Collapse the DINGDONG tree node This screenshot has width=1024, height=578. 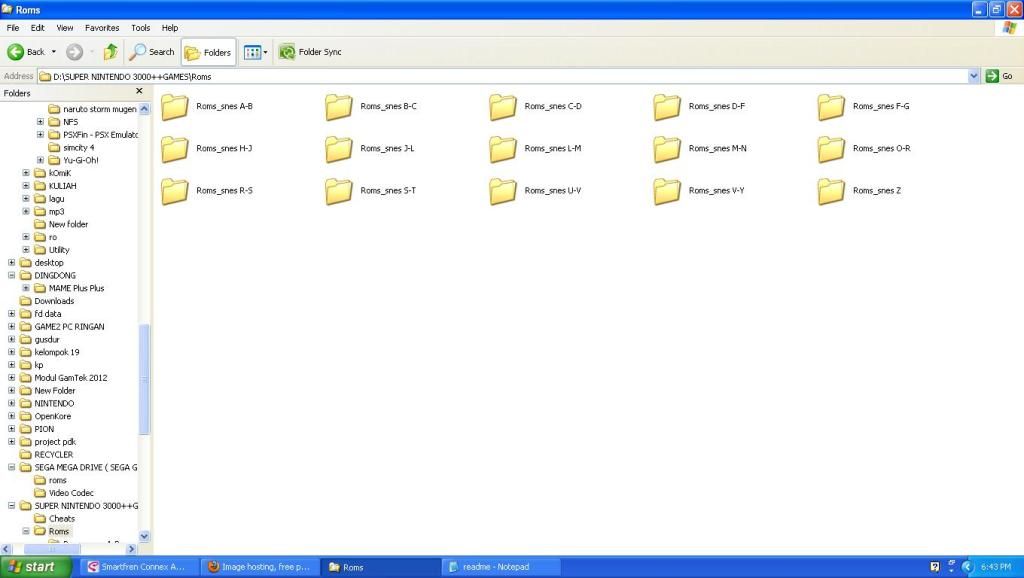point(12,275)
